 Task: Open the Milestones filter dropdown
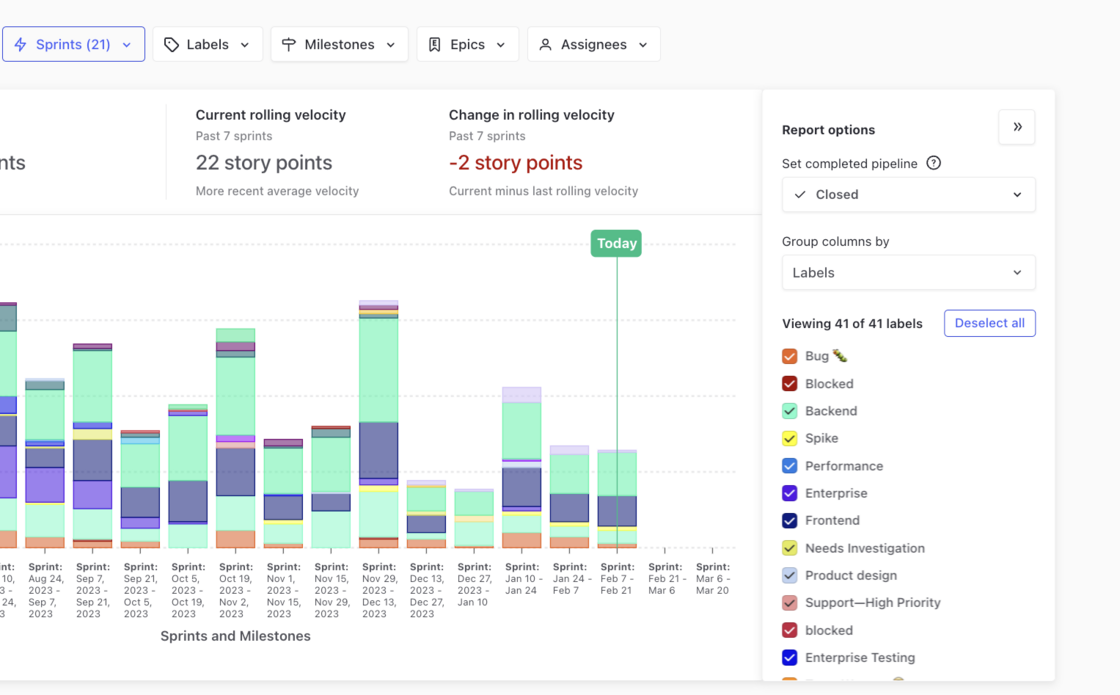click(x=339, y=44)
